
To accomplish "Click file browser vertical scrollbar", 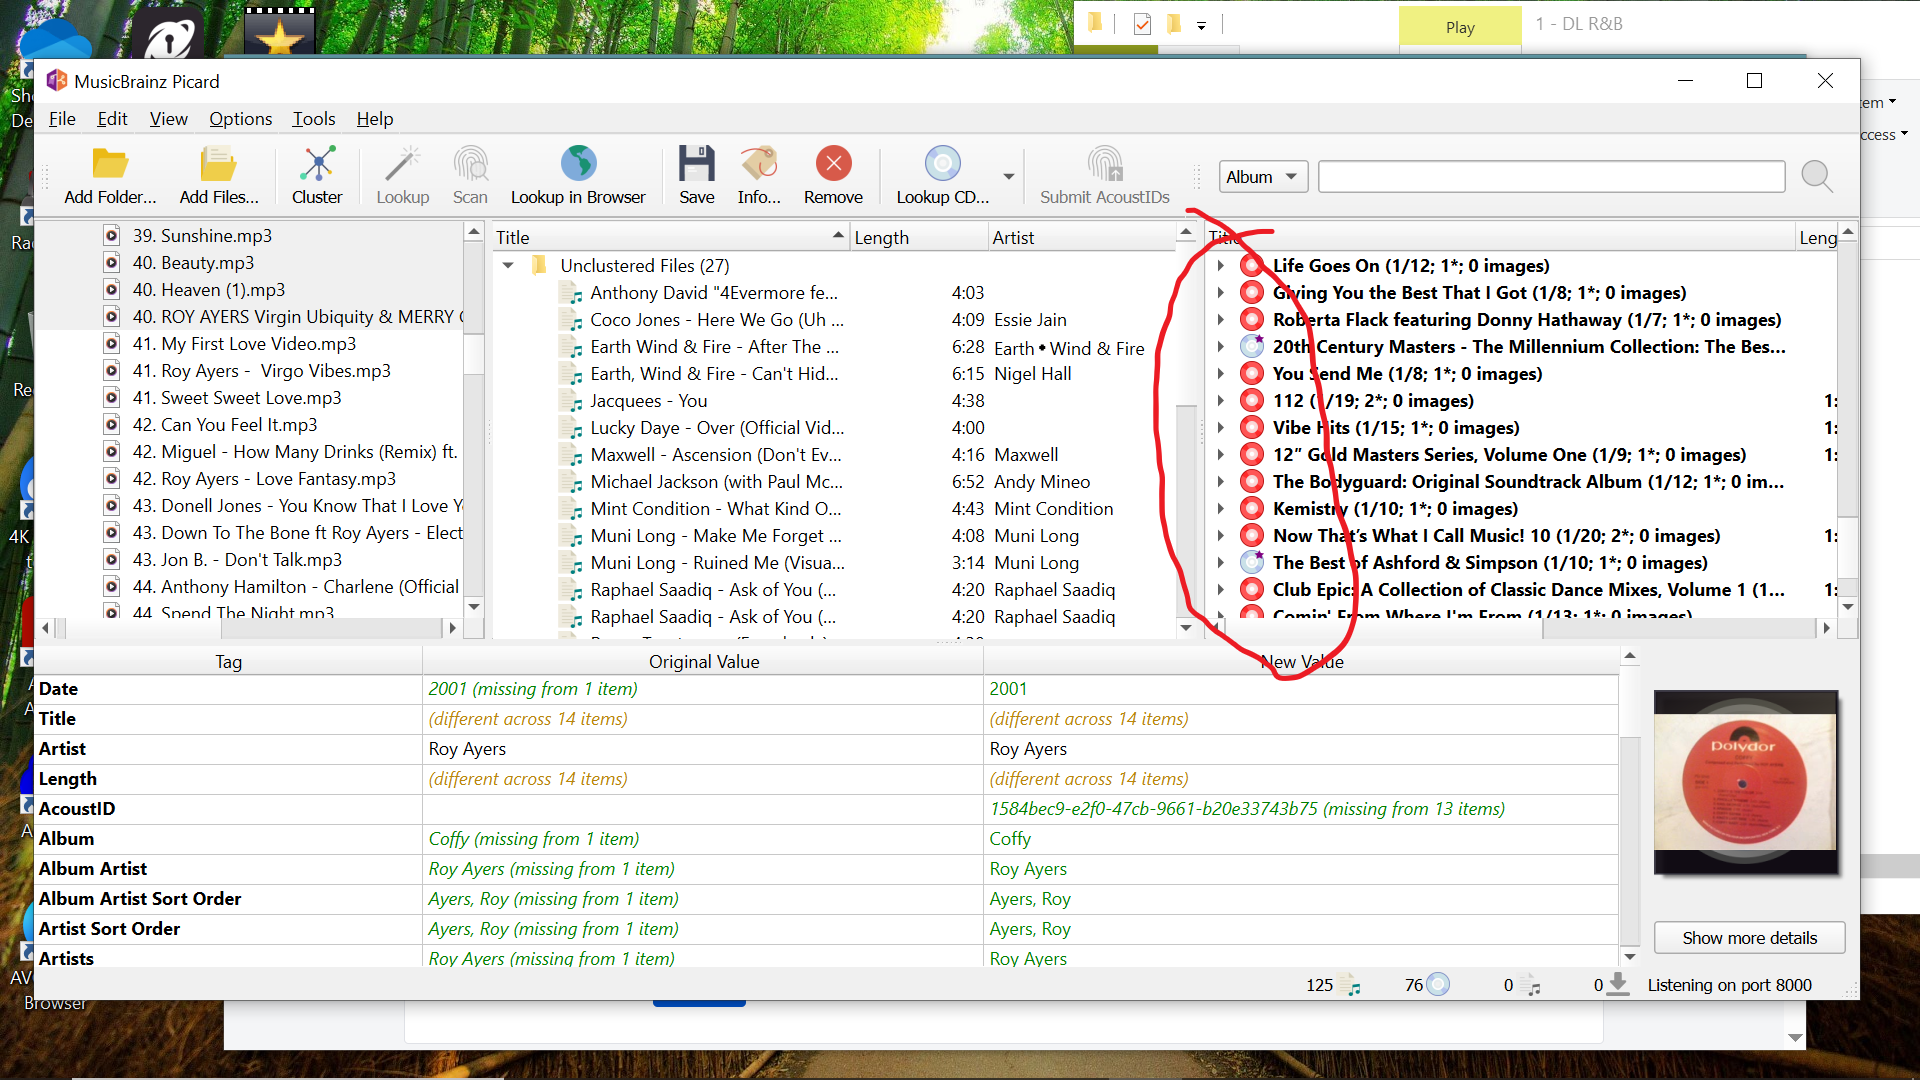I will 474,420.
